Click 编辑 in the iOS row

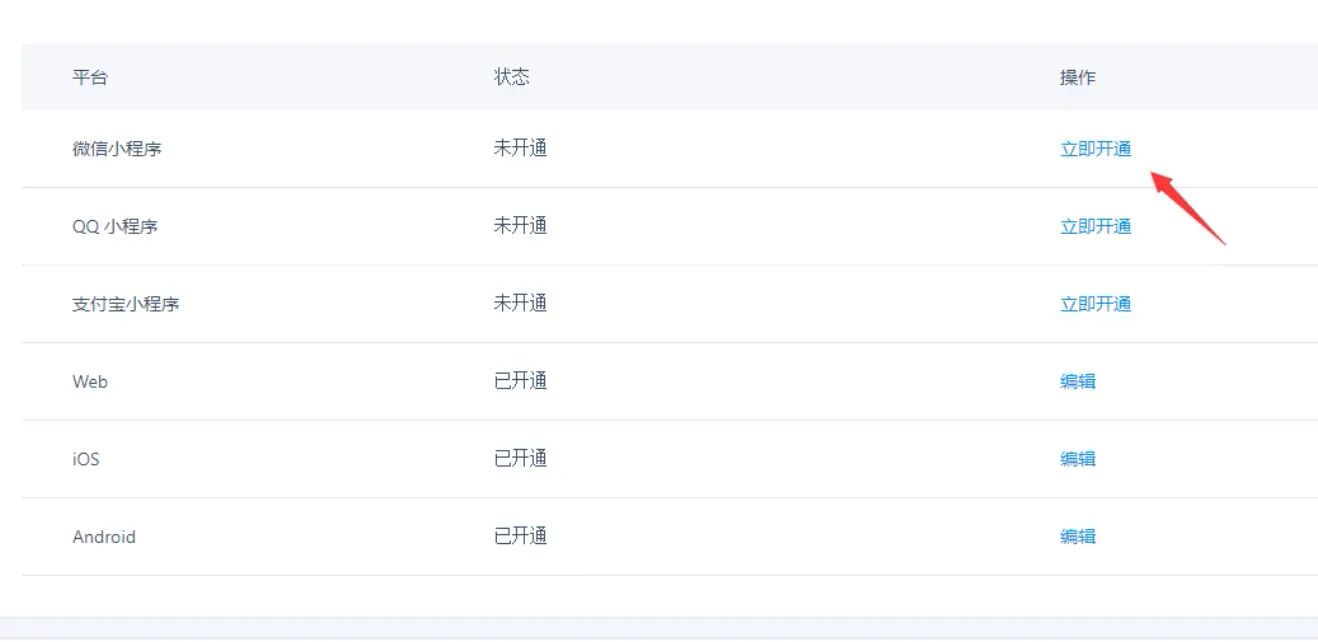[x=1077, y=459]
